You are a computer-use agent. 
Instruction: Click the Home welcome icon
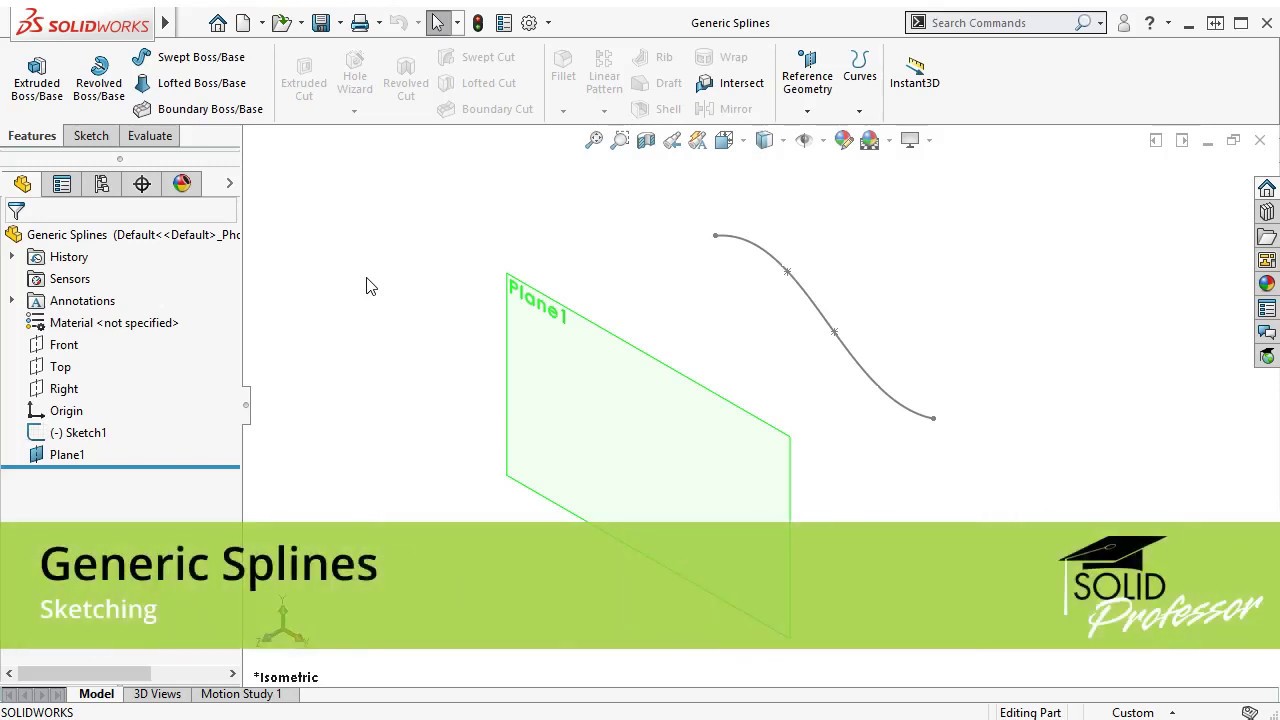click(x=217, y=22)
